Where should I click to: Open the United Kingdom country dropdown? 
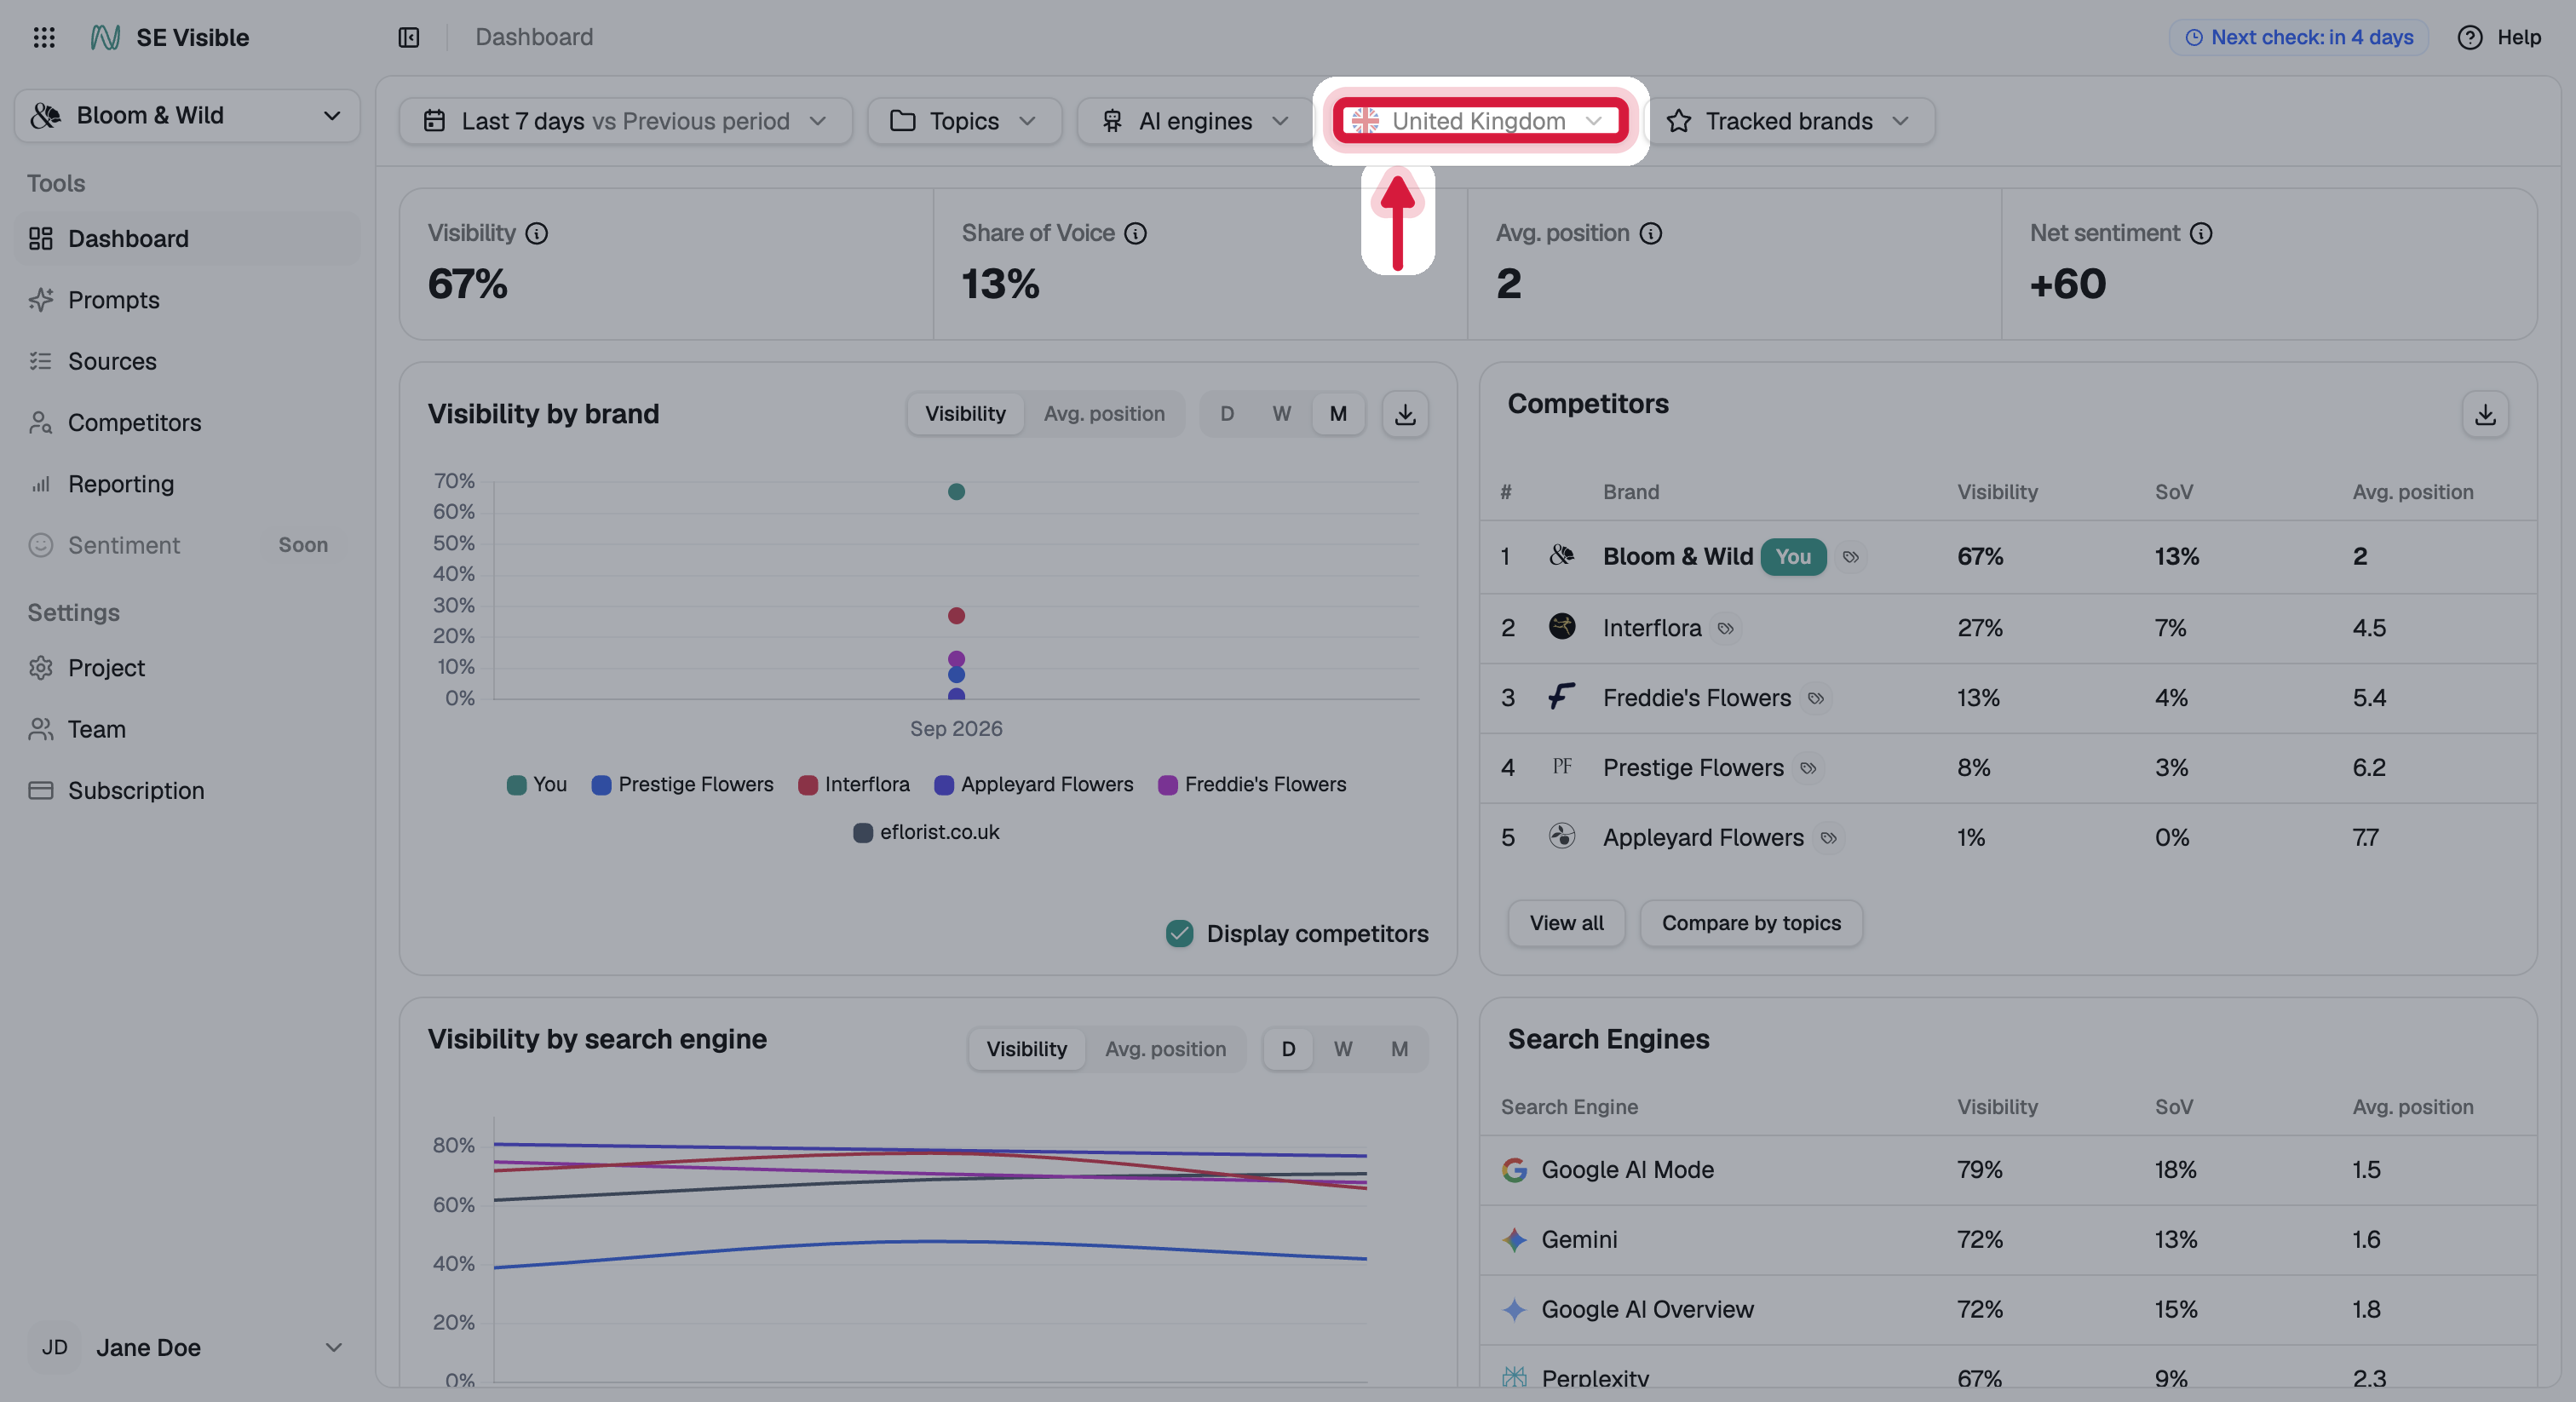1479,121
